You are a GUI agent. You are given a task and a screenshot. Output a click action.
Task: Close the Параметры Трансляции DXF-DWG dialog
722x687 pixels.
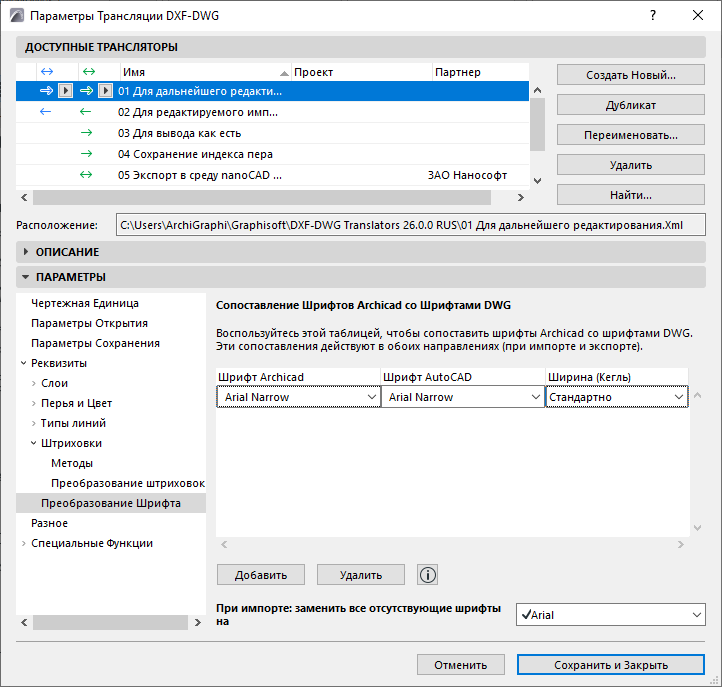698,15
